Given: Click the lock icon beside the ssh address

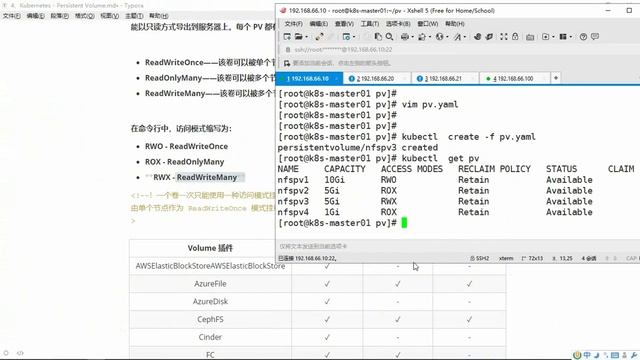Looking at the screenshot, I should point(288,49).
